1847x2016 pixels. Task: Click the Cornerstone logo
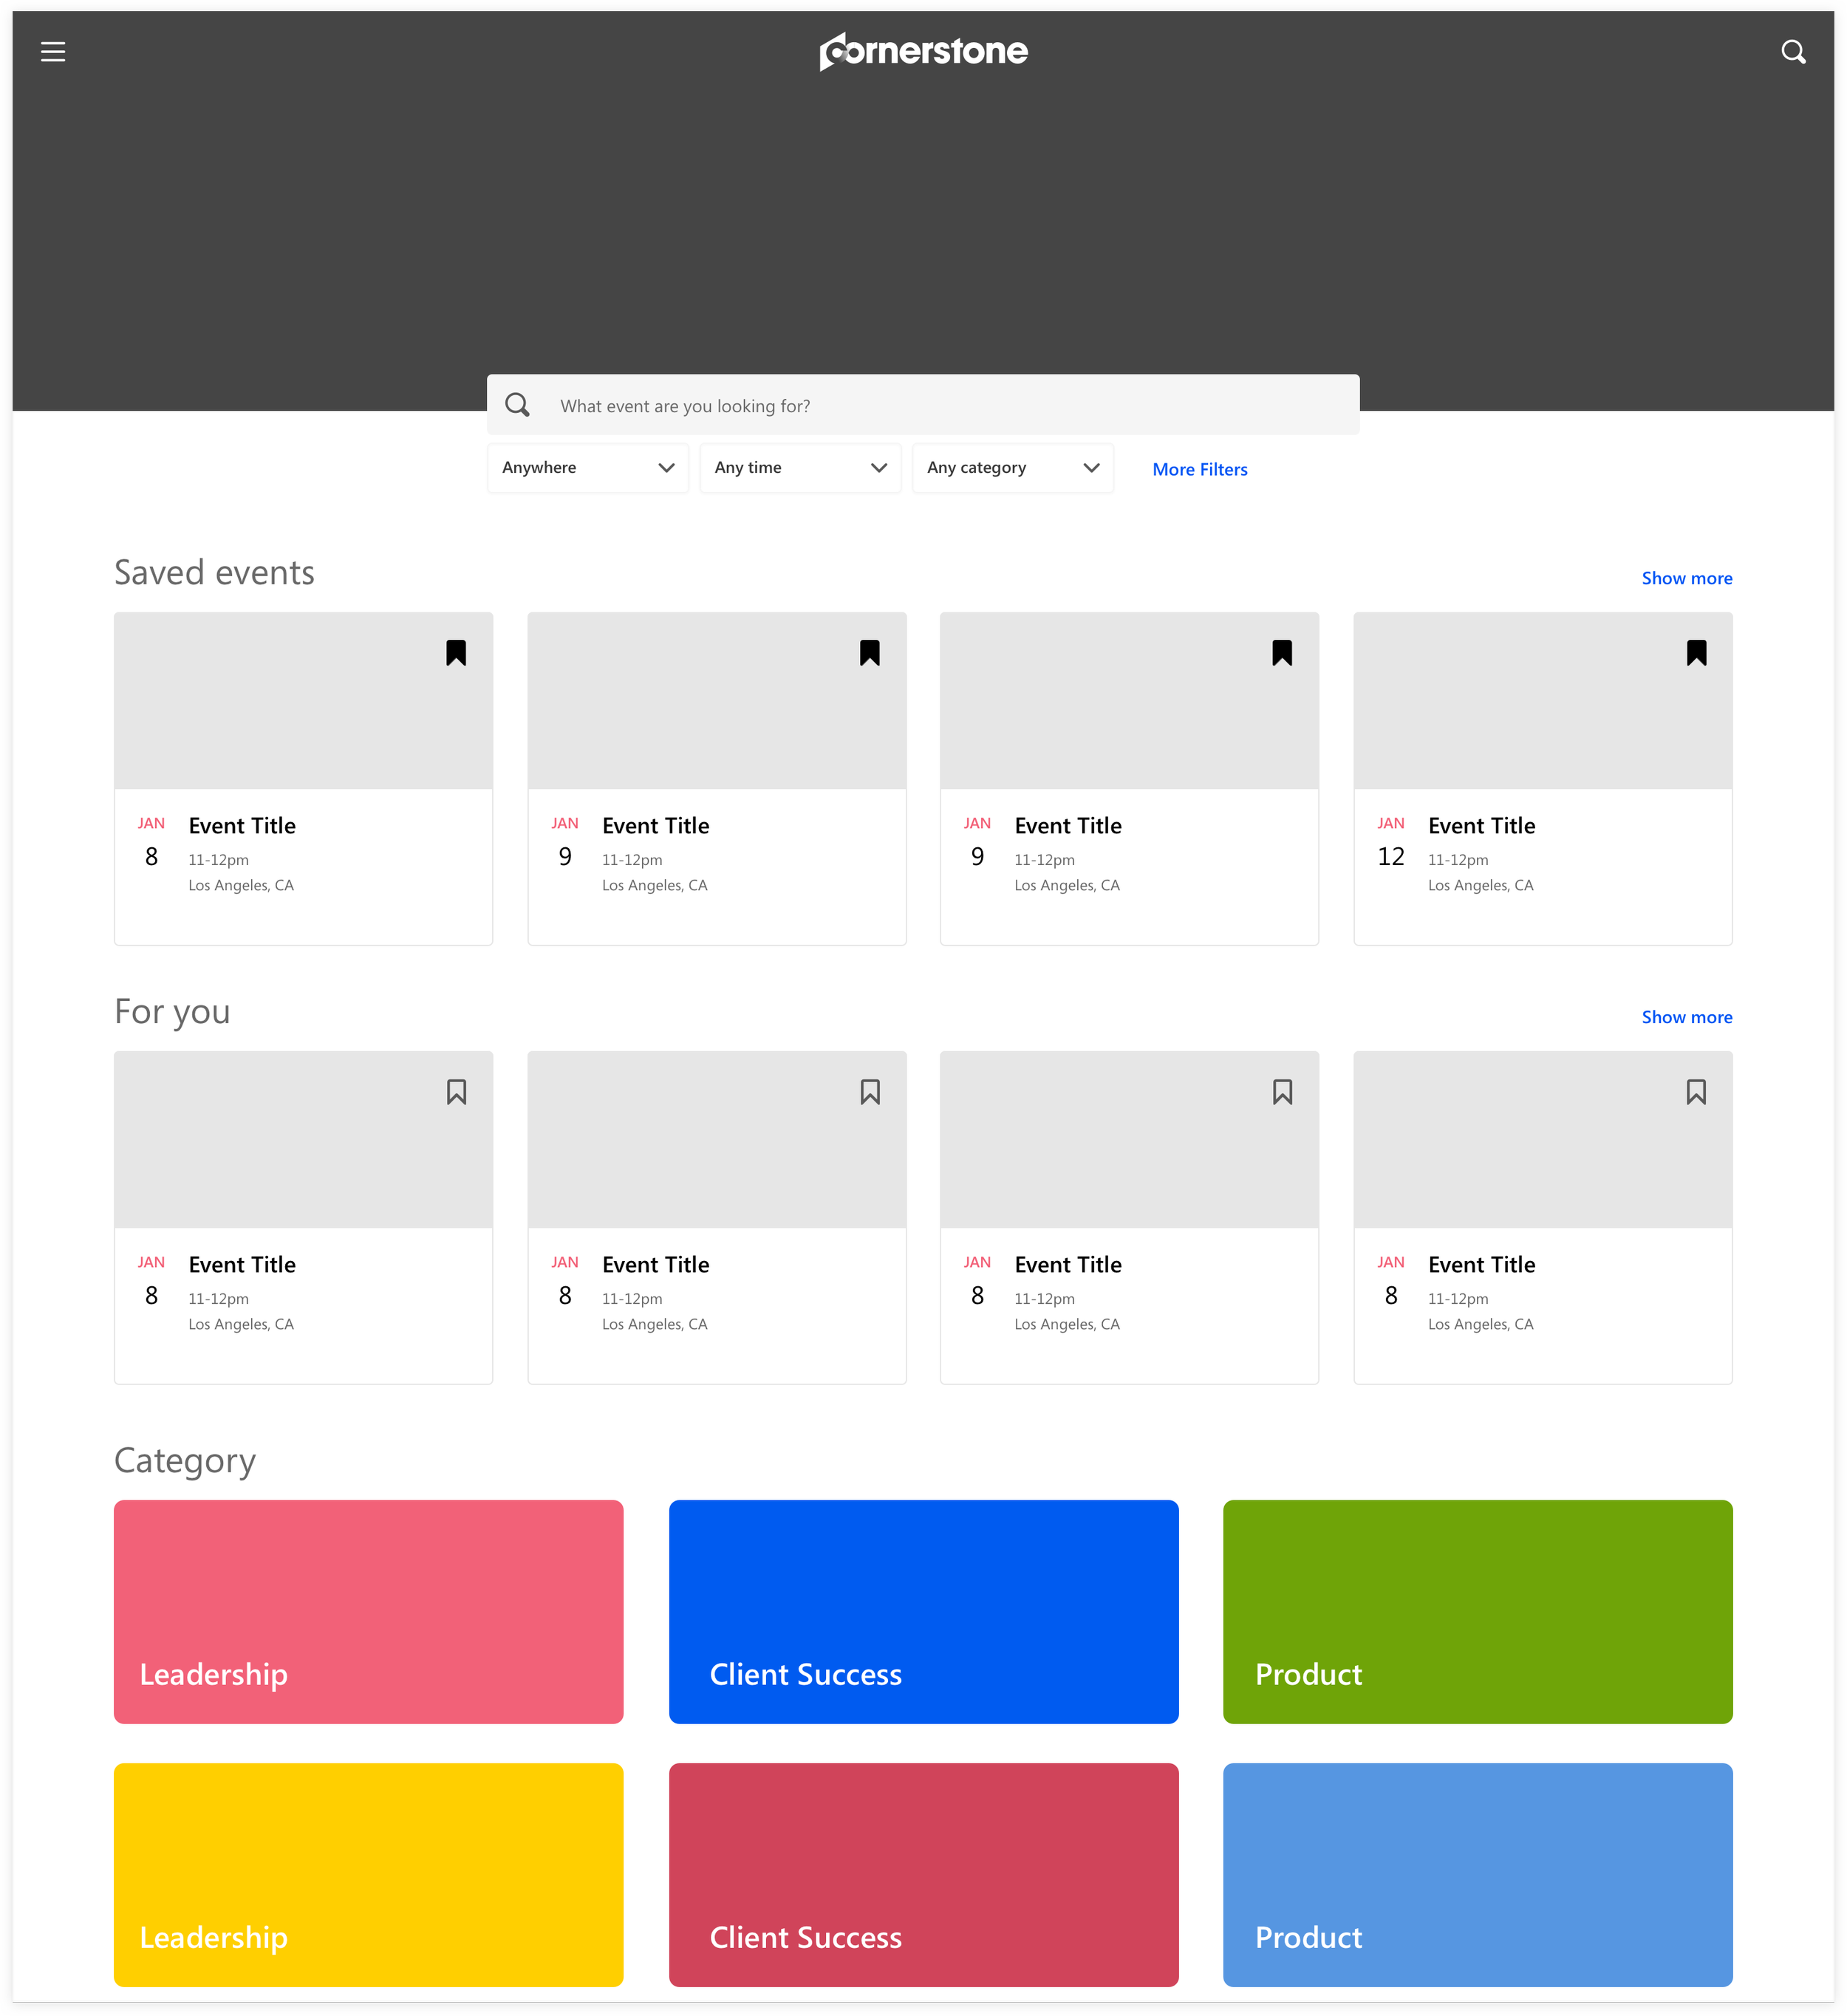point(923,51)
